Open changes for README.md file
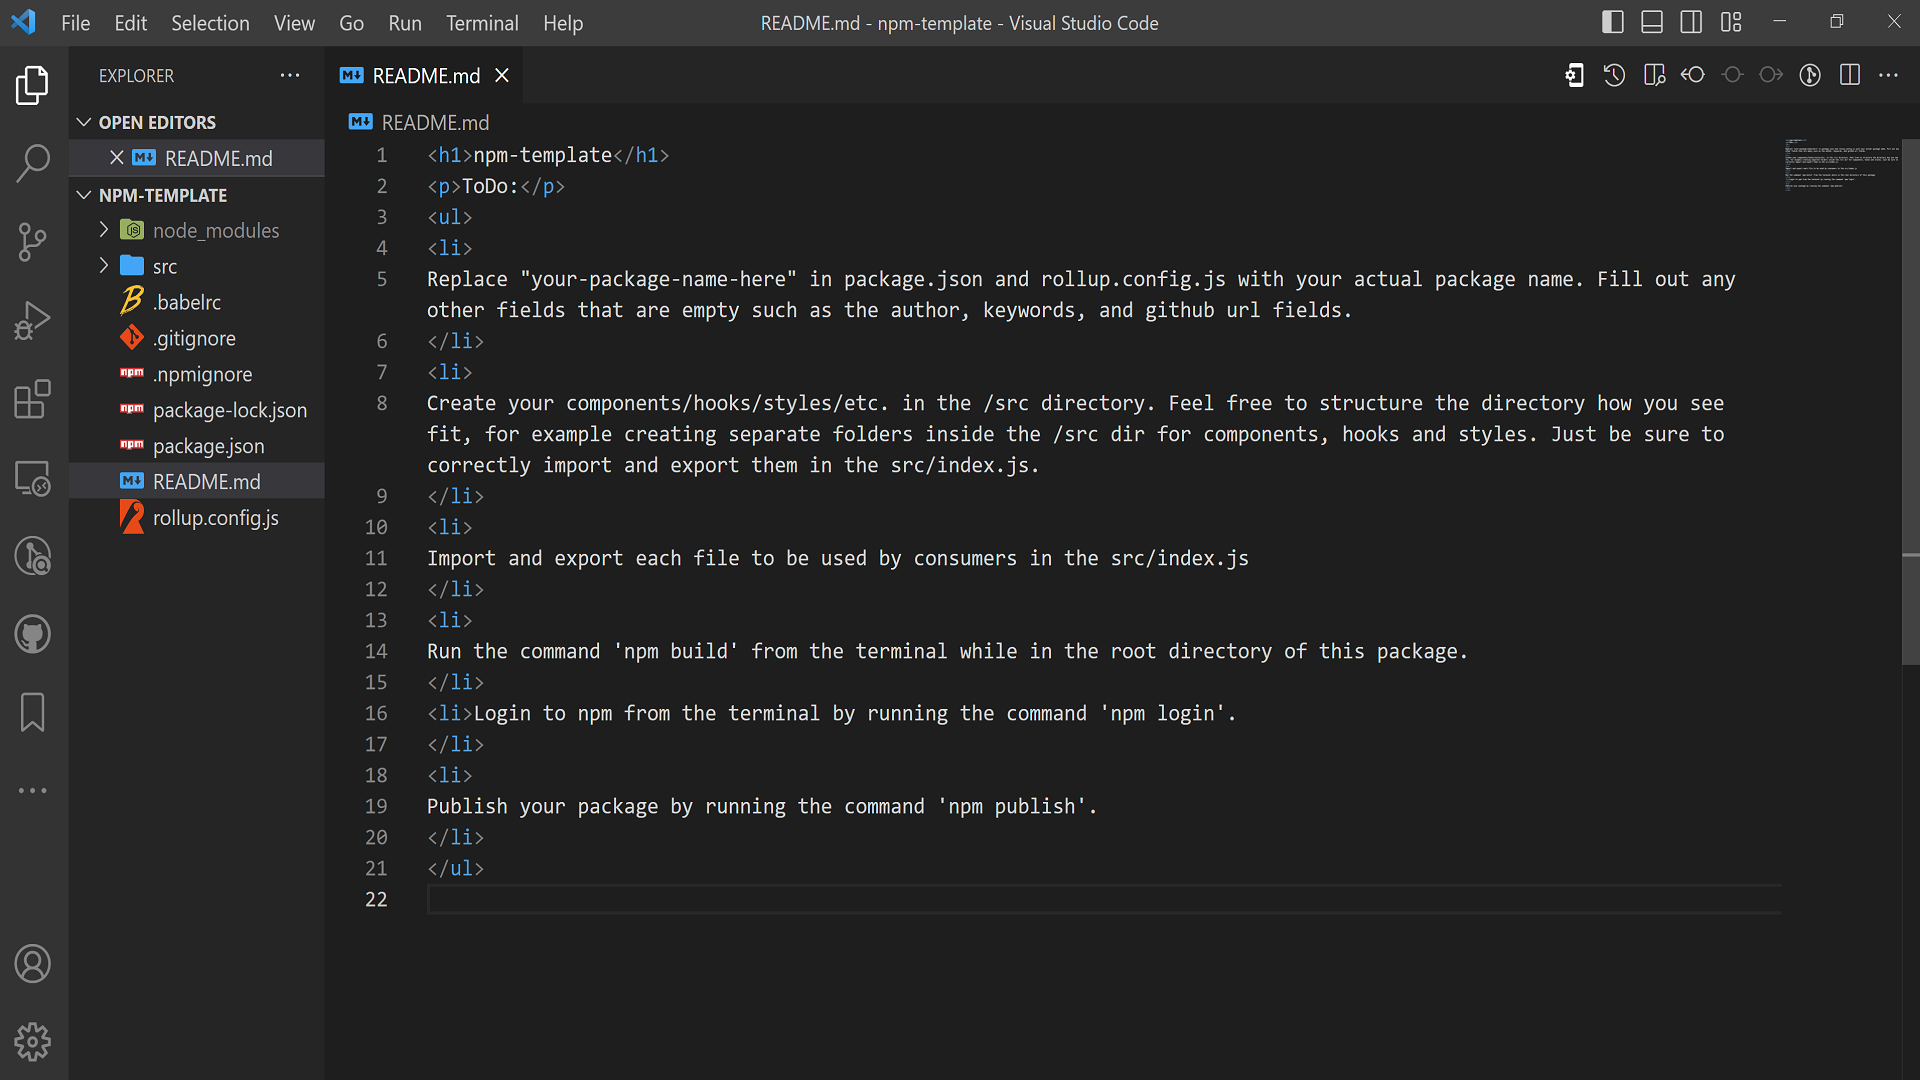1920x1080 pixels. tap(1574, 75)
